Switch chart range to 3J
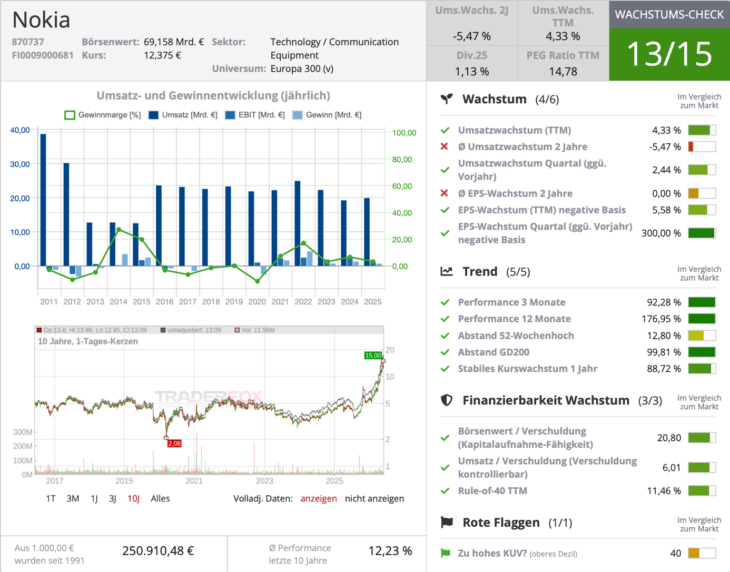Viewport: 730px width, 572px height. tap(113, 498)
